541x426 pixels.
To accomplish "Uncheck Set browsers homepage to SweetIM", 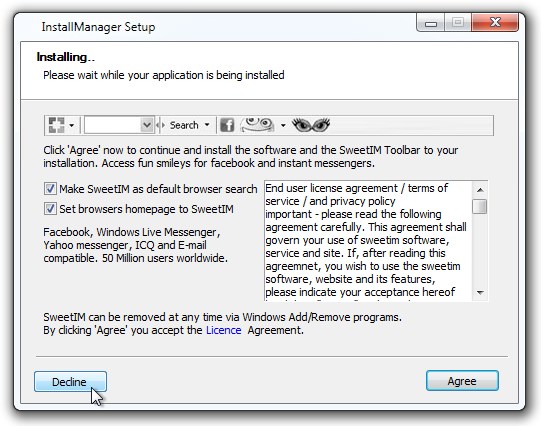I will 50,209.
